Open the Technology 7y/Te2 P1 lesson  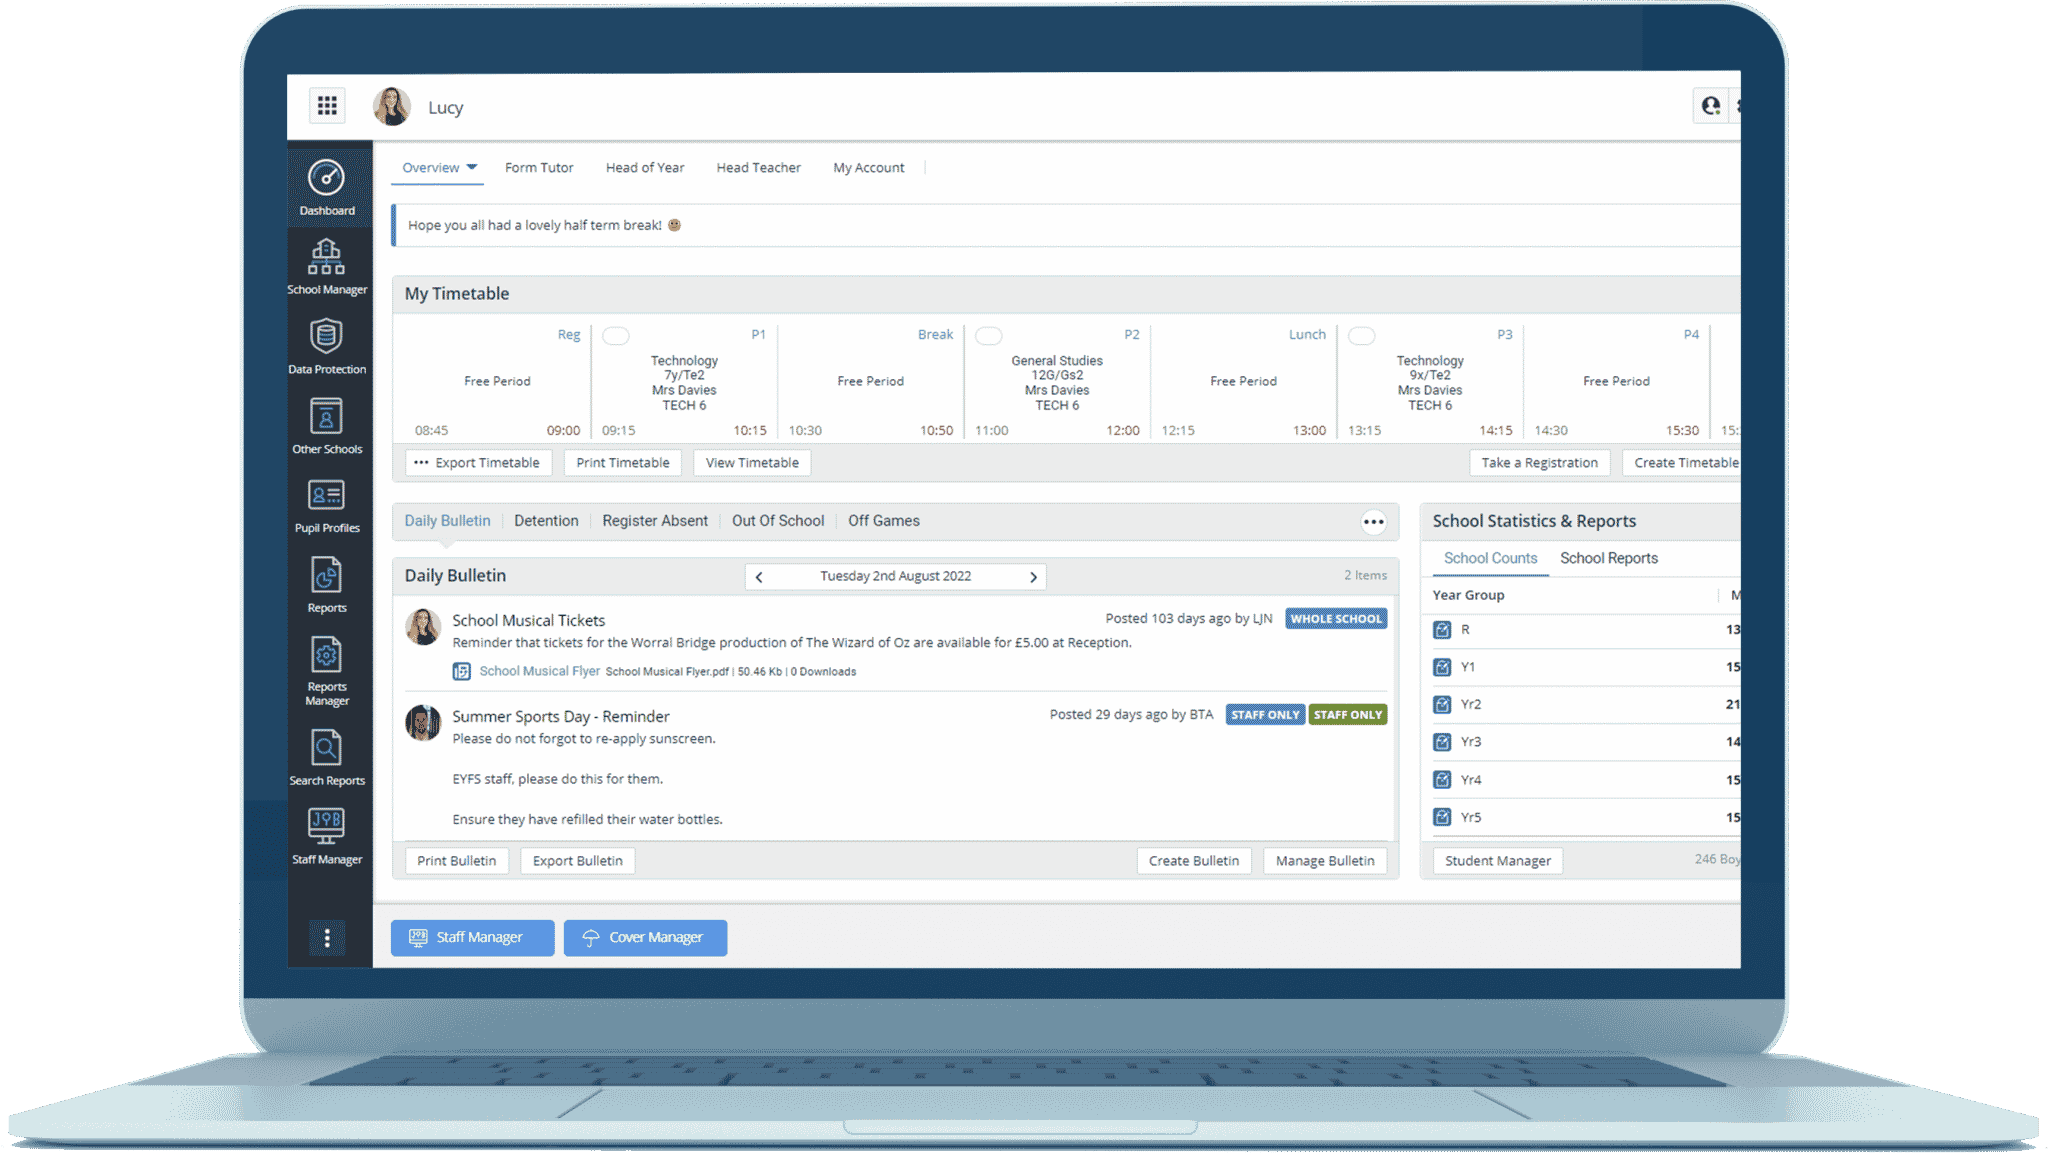(x=684, y=383)
